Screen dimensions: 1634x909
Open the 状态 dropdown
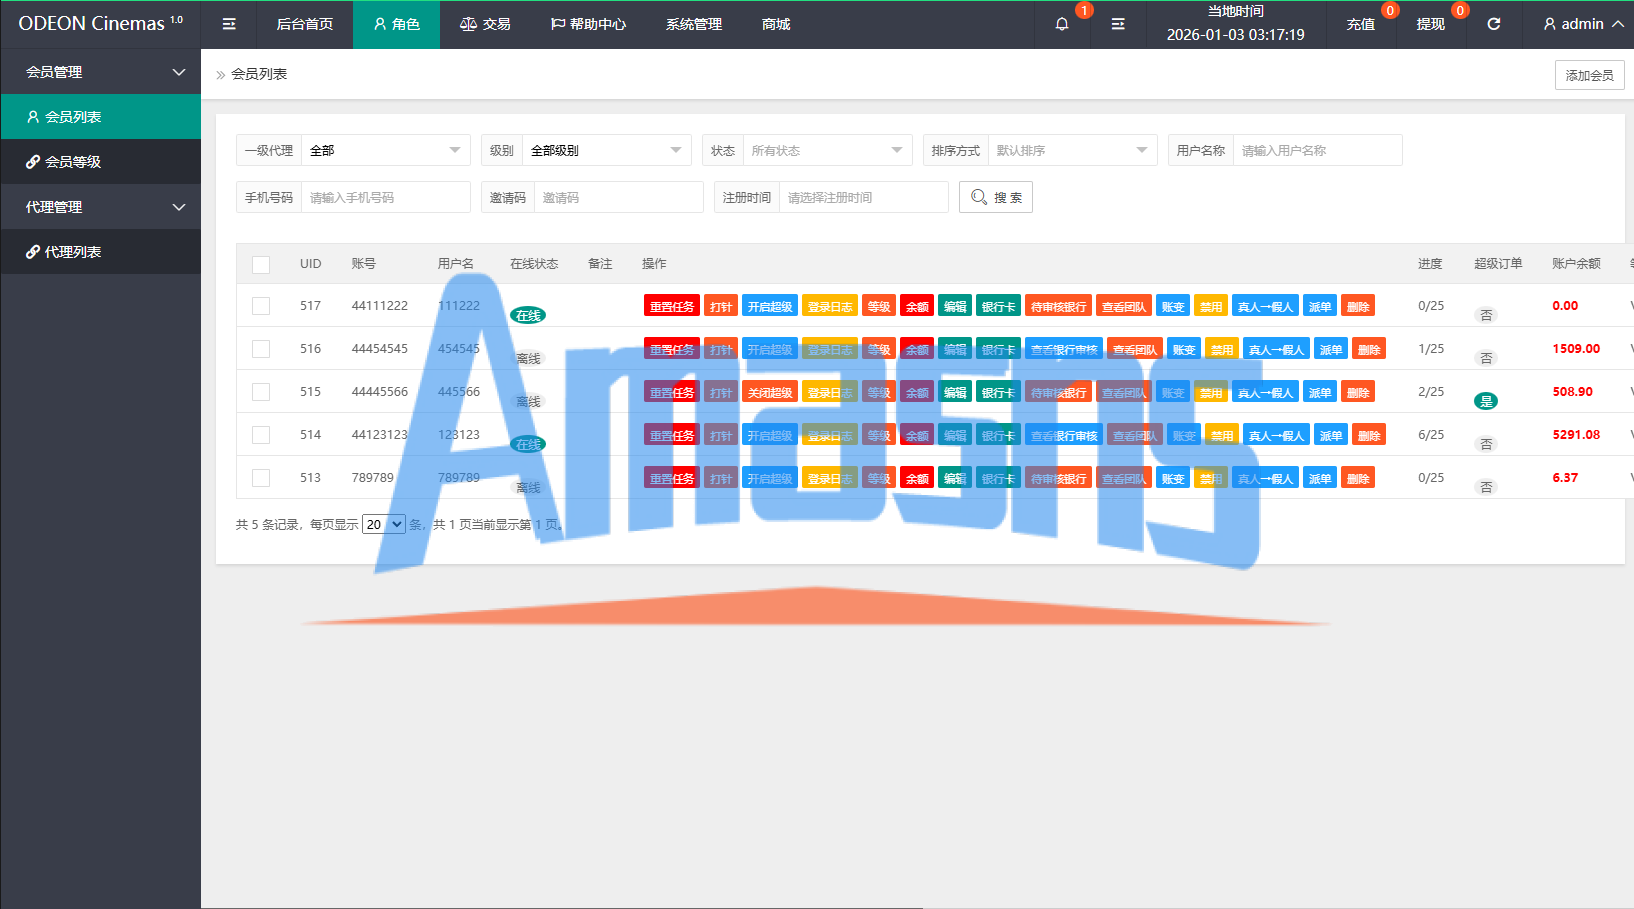point(828,150)
